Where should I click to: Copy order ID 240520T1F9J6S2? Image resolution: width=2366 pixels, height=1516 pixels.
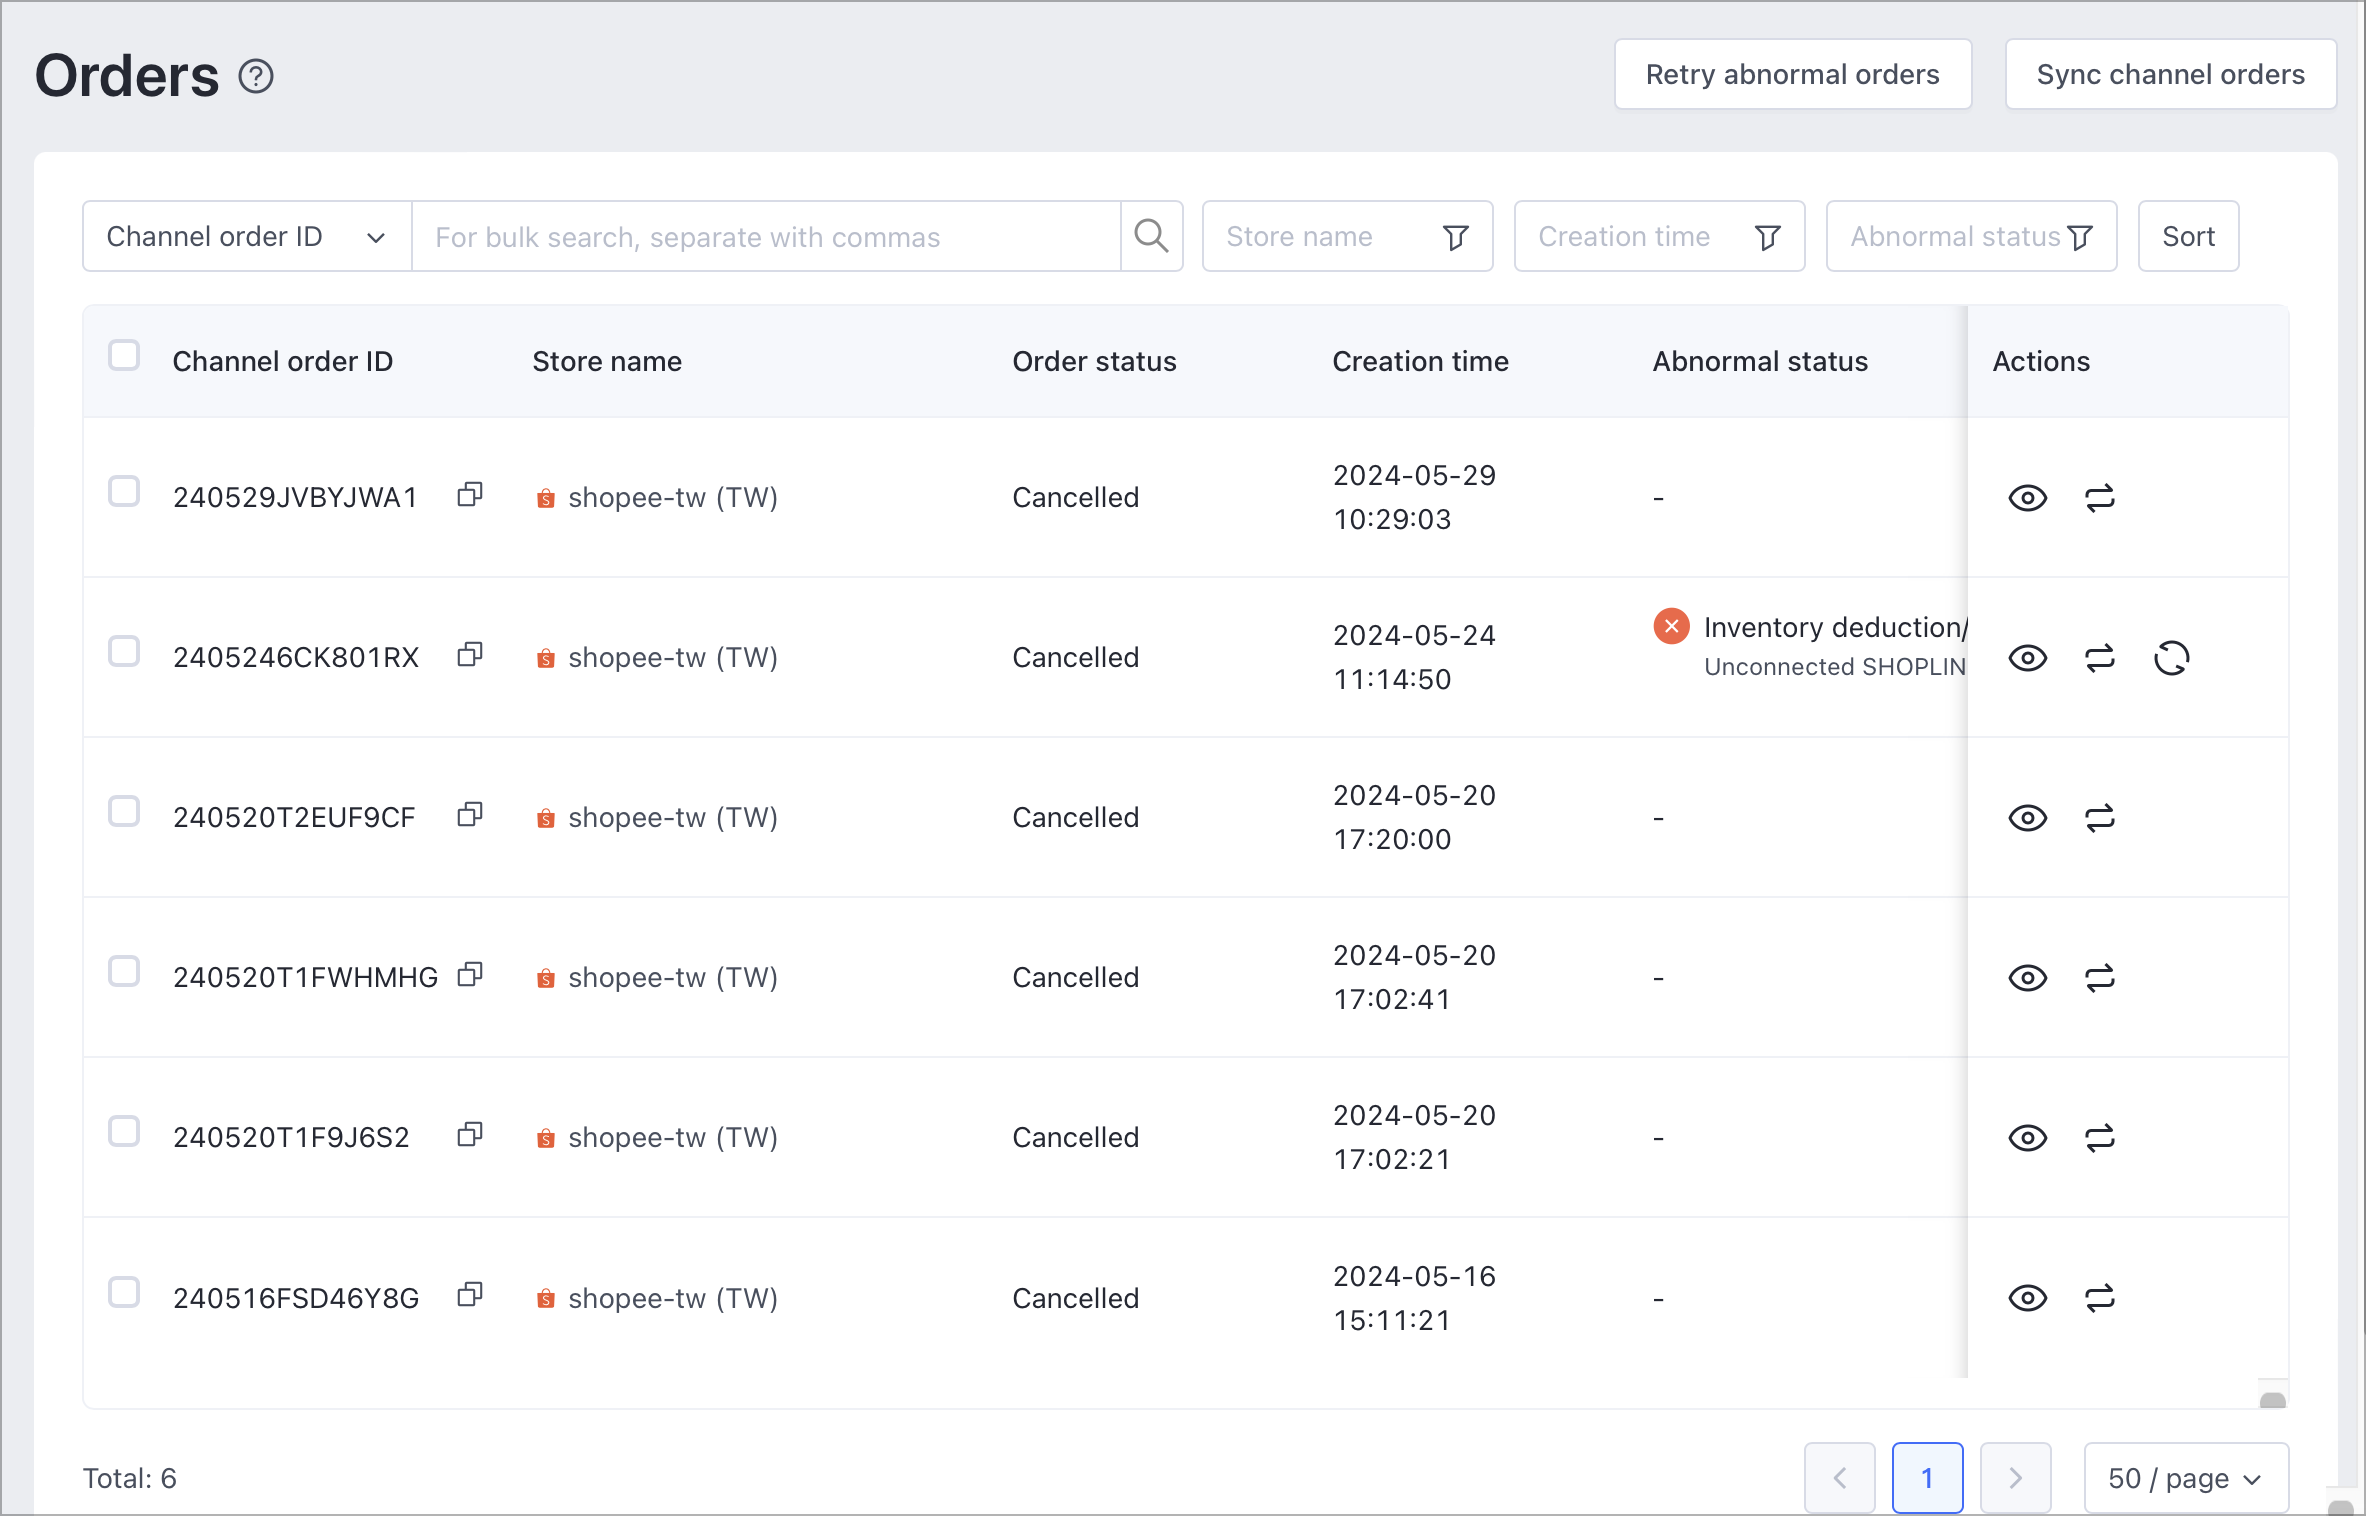(470, 1135)
